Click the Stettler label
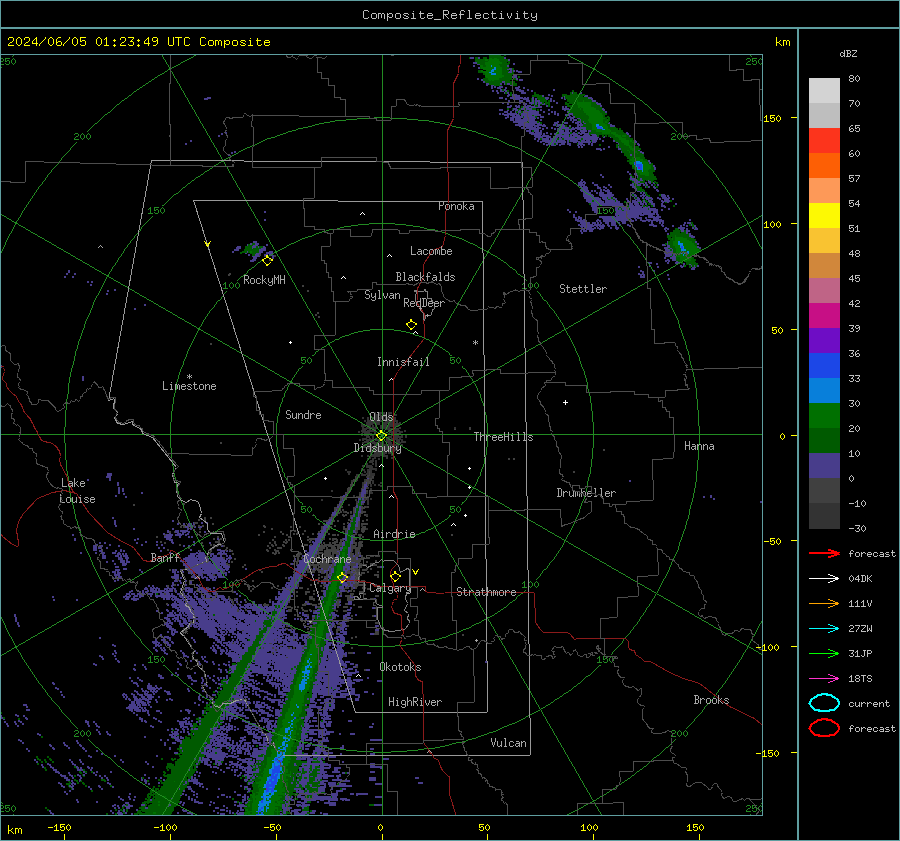Screen dimensions: 900x841 pyautogui.click(x=583, y=289)
